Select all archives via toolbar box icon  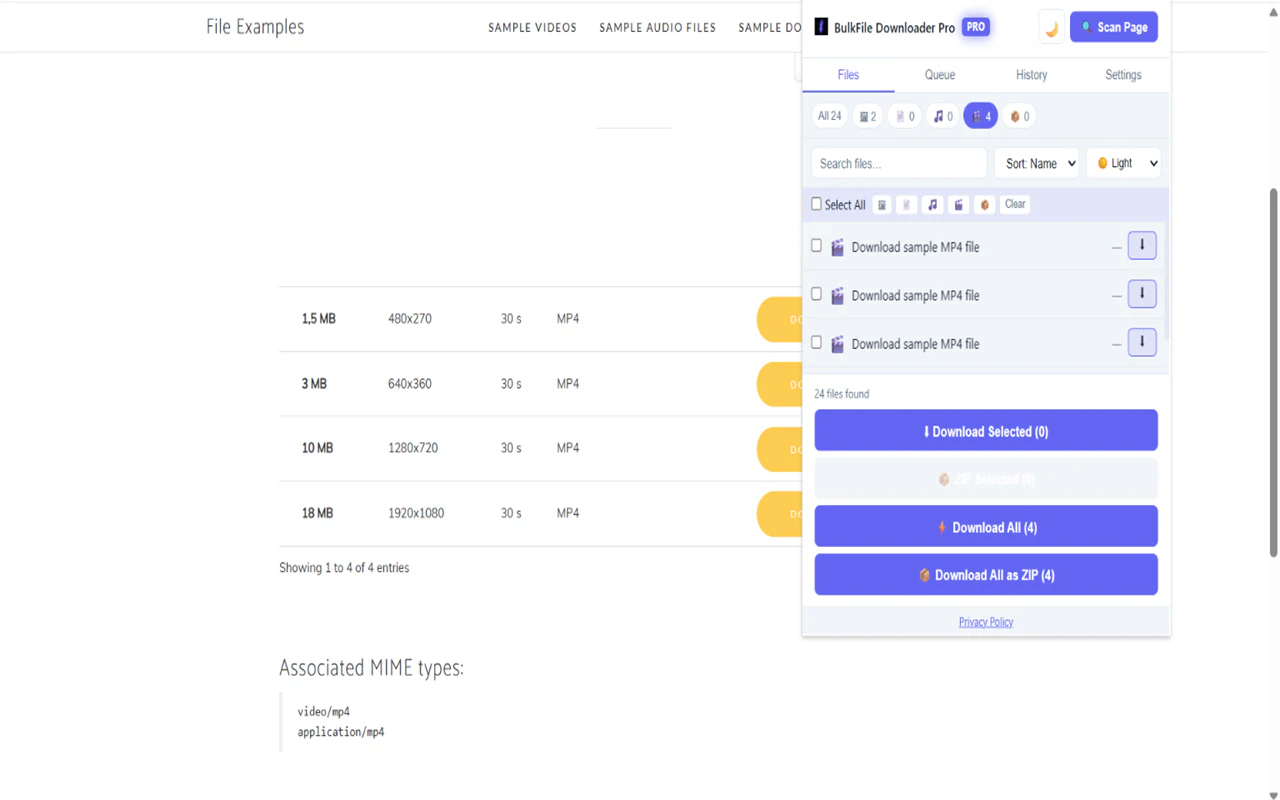point(984,205)
